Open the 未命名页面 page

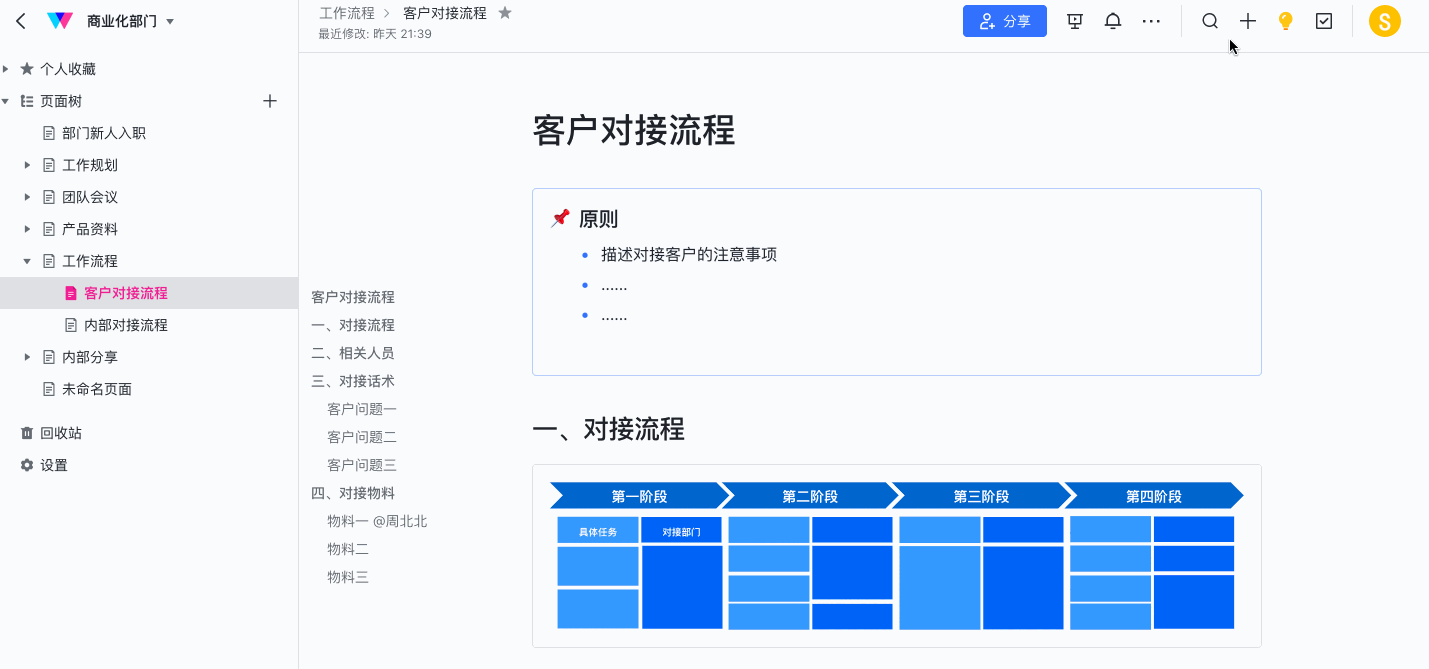click(97, 389)
